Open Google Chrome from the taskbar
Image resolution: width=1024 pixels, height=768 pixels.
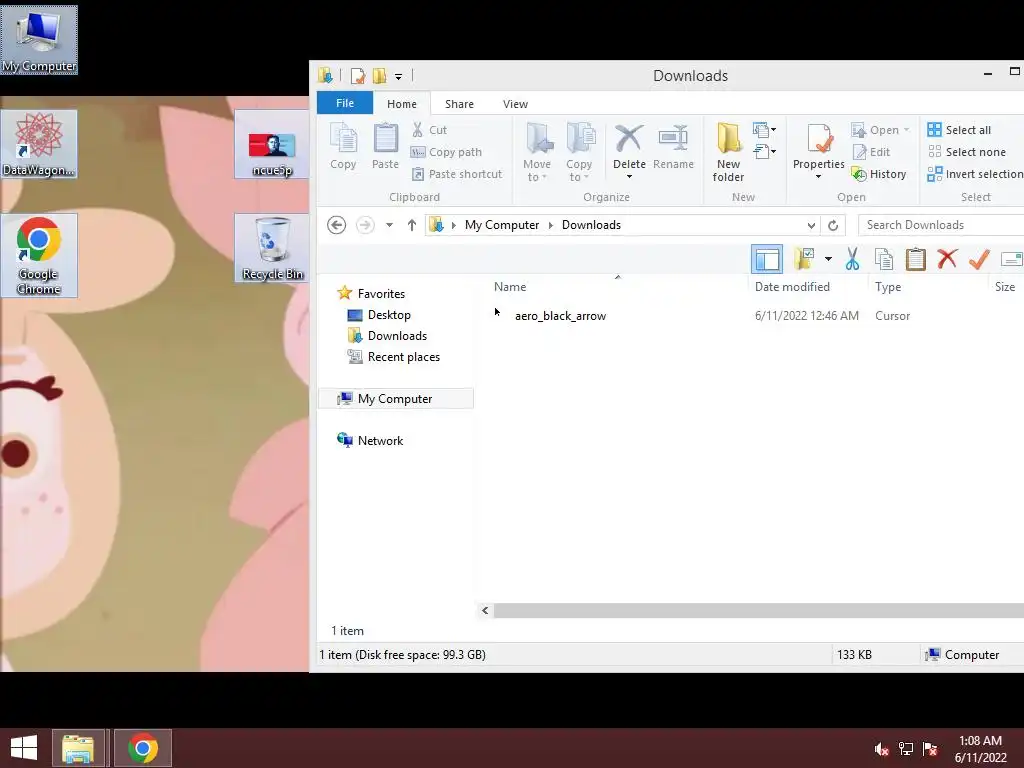click(142, 748)
